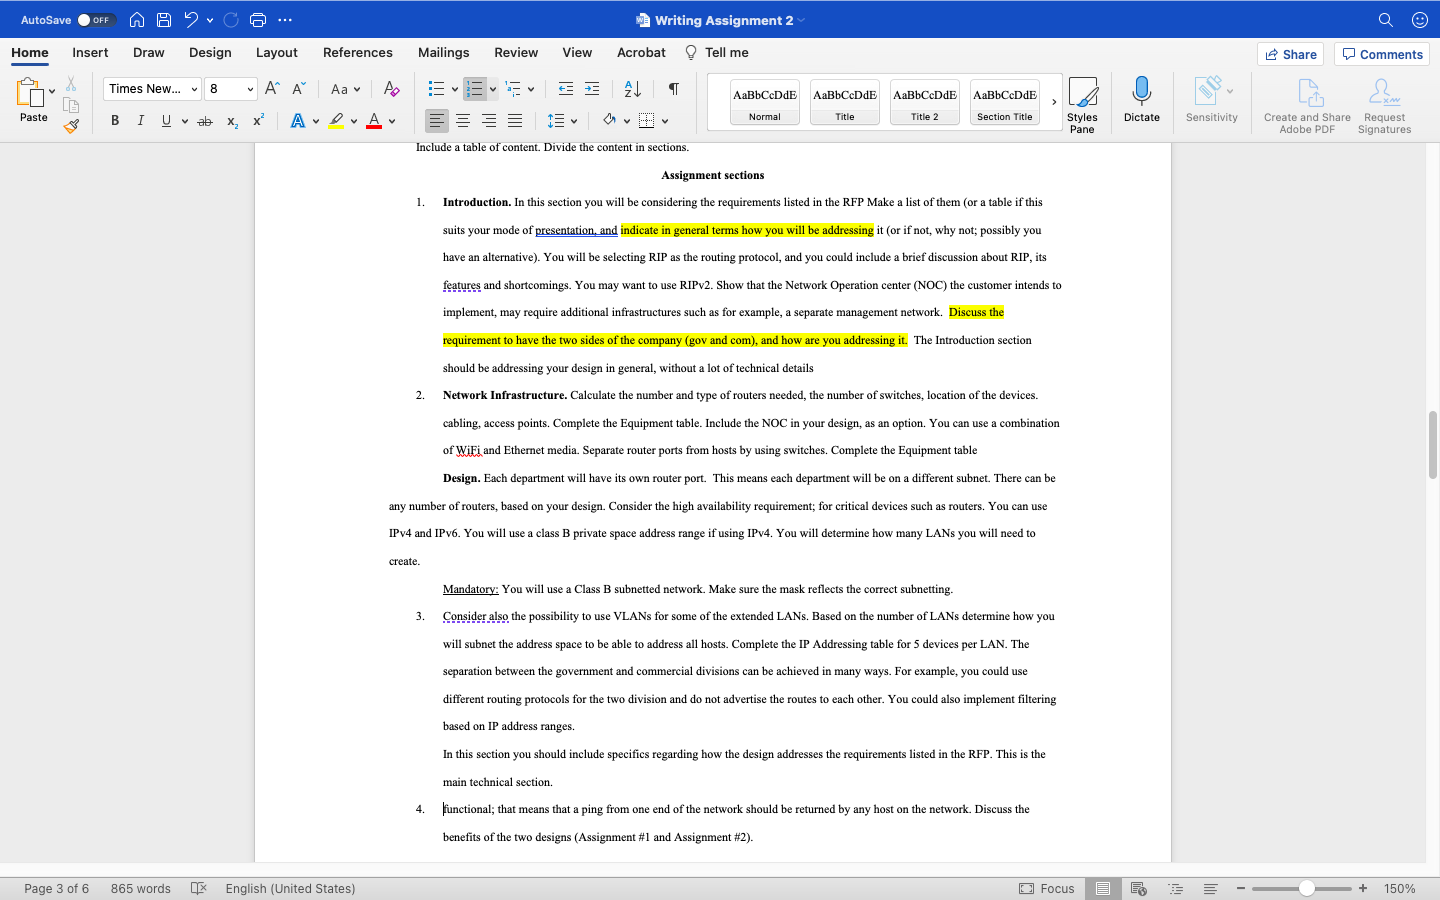The width and height of the screenshot is (1440, 900).
Task: Decrease font size with small A icon
Action: coord(298,89)
